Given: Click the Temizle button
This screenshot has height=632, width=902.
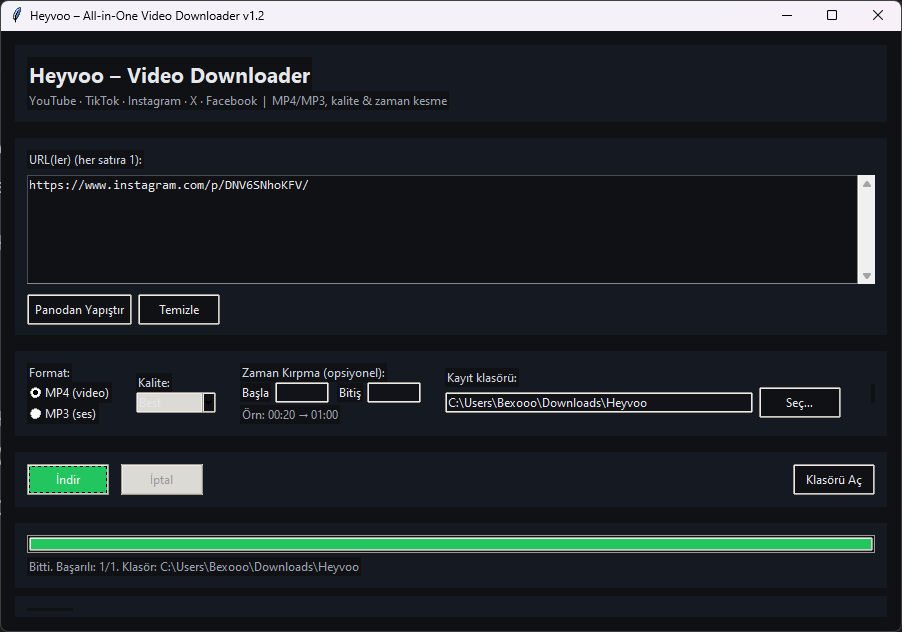Looking at the screenshot, I should 179,309.
